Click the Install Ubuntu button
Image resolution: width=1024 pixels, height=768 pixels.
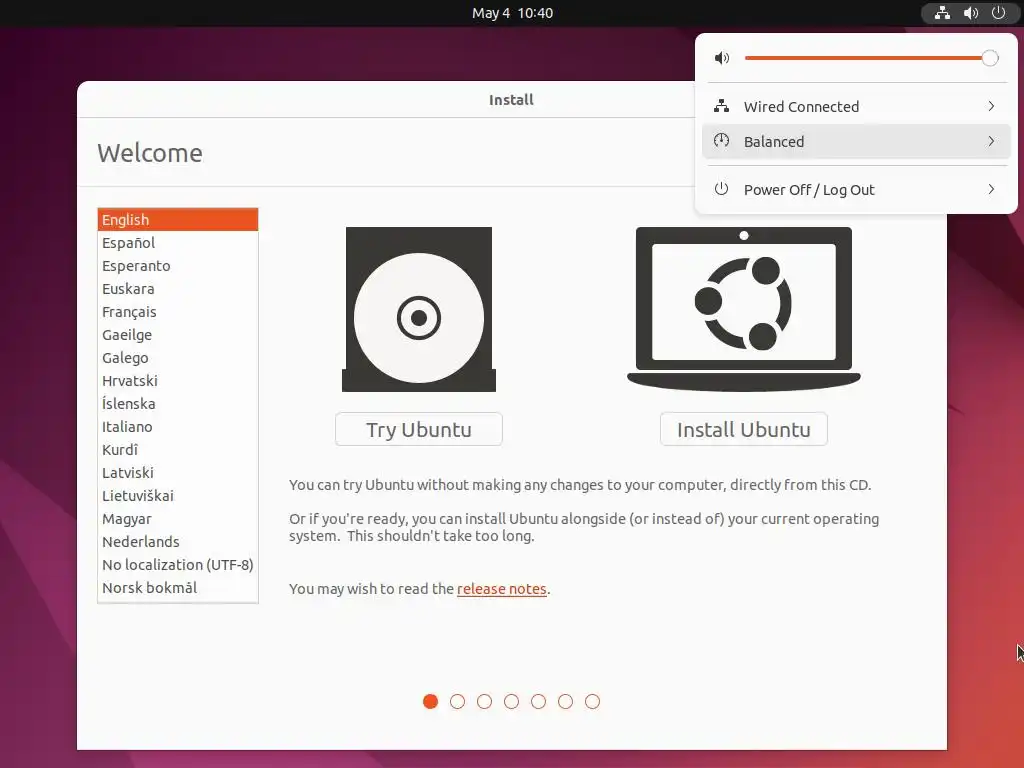(744, 429)
